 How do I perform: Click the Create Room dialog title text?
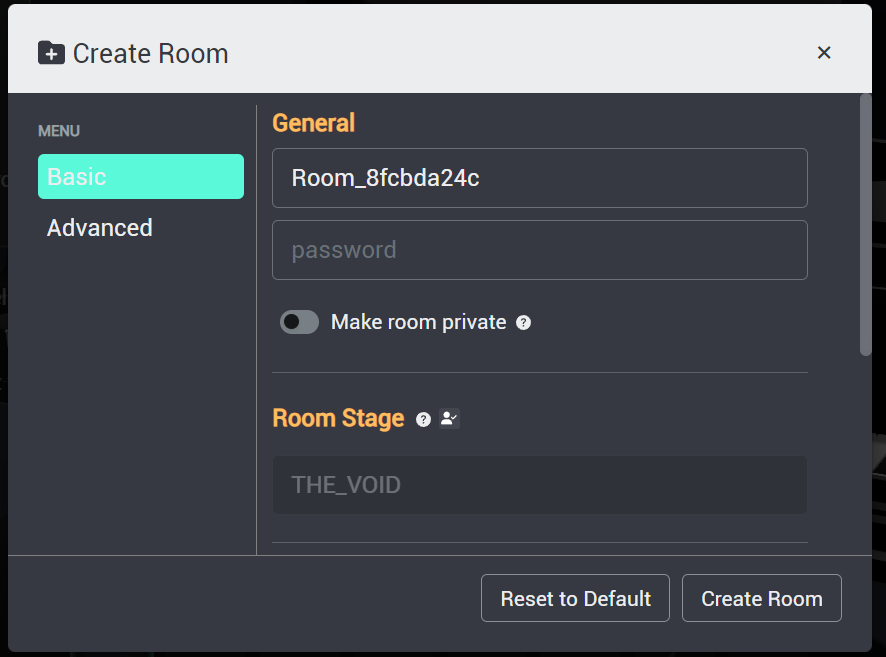pos(150,54)
